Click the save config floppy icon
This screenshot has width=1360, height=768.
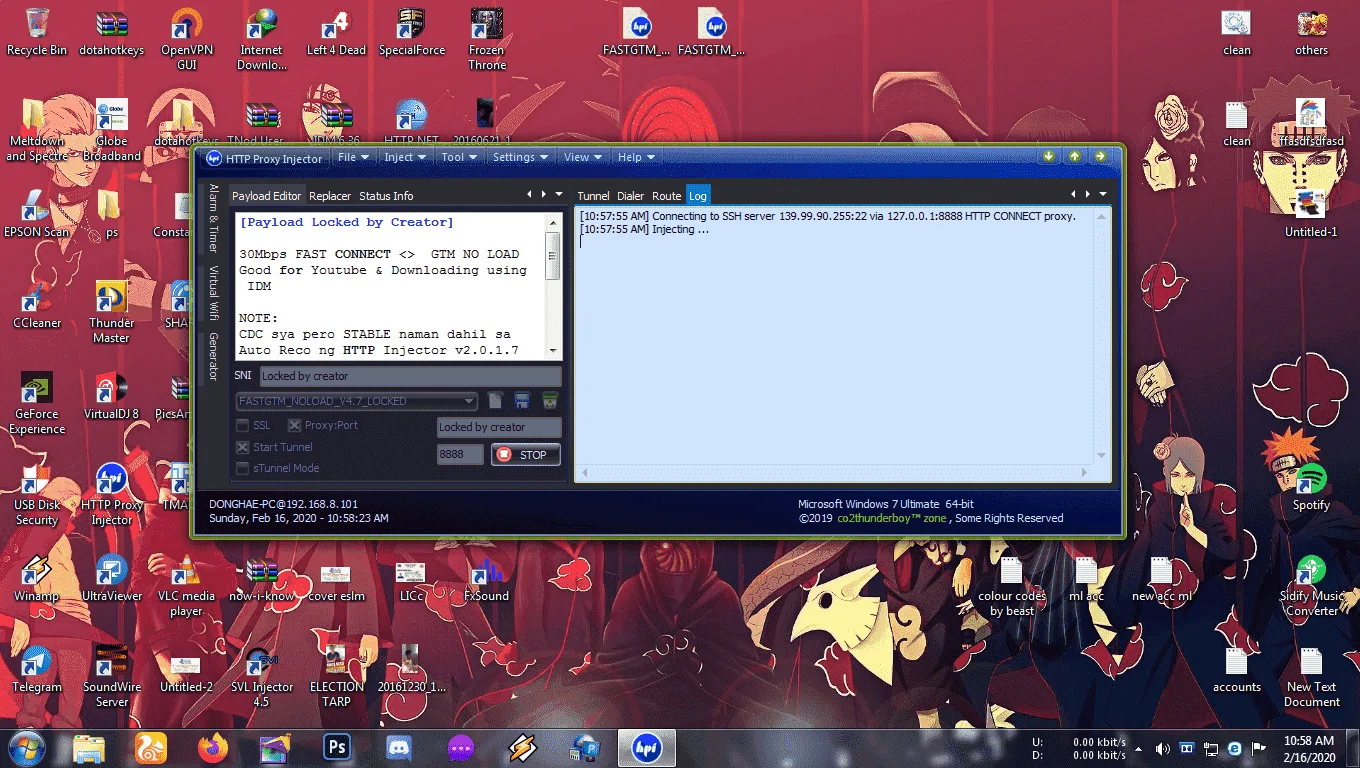[522, 401]
